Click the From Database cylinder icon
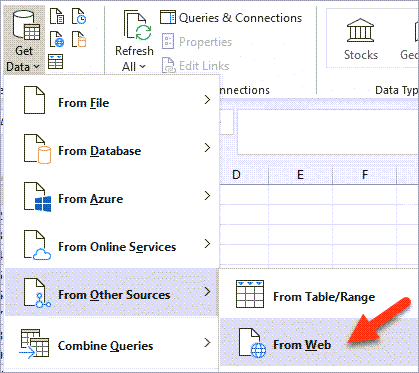This screenshot has width=419, height=373. 37,149
